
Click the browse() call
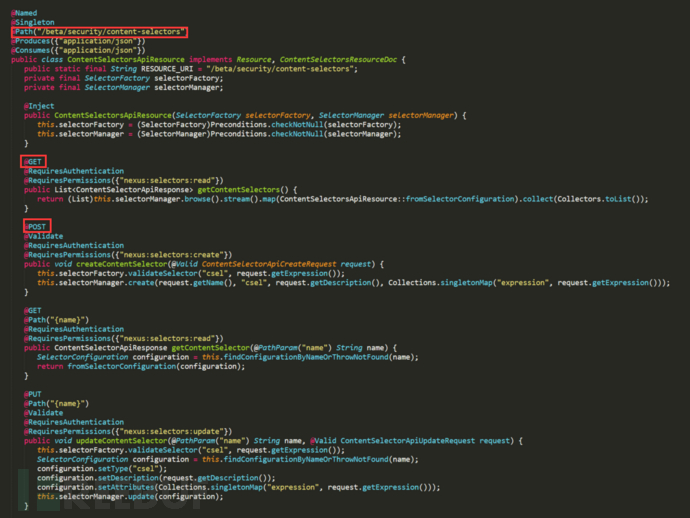coord(202,199)
